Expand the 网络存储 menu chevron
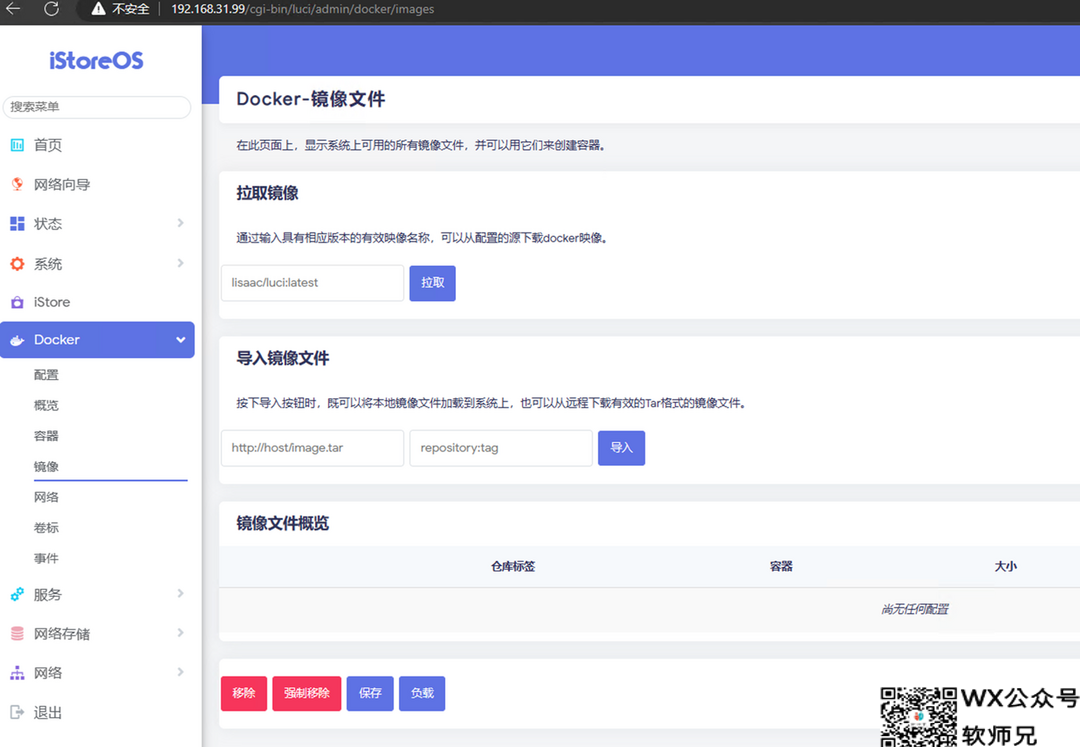1080x747 pixels. pyautogui.click(x=180, y=633)
